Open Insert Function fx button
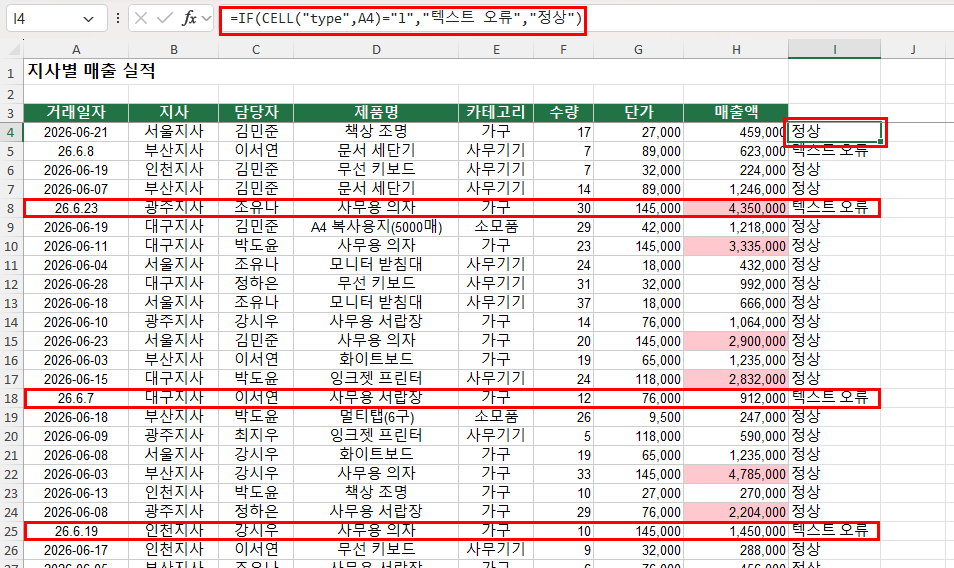 click(x=189, y=19)
